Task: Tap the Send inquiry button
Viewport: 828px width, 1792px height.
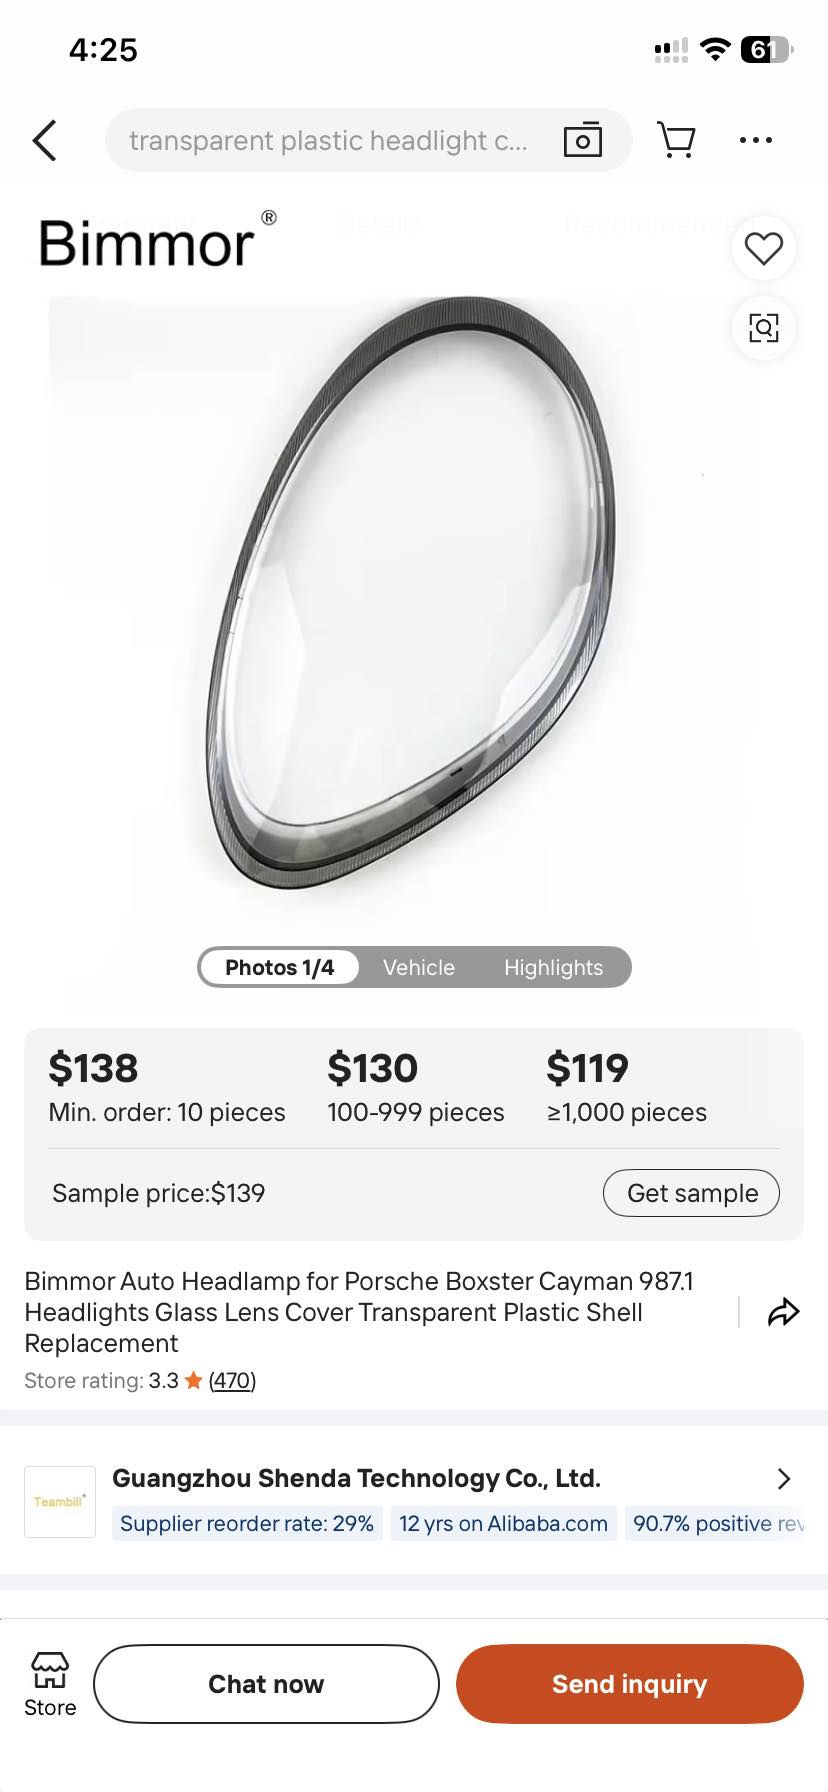Action: [x=630, y=1684]
